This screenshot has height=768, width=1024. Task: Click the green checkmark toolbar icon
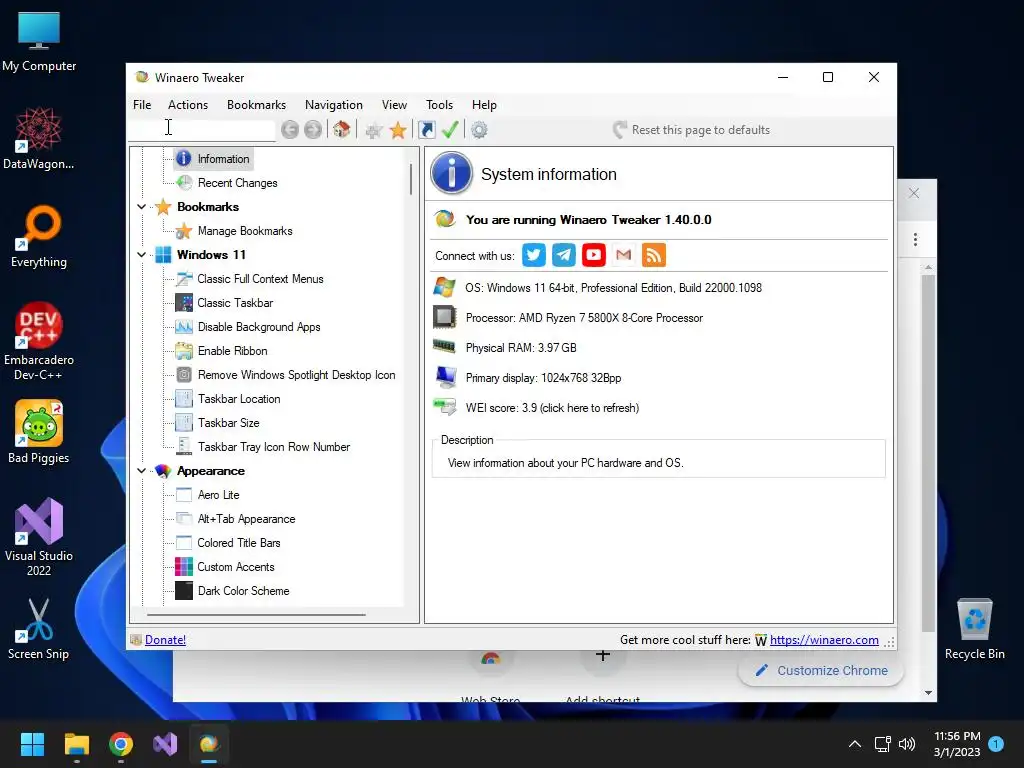tap(450, 129)
